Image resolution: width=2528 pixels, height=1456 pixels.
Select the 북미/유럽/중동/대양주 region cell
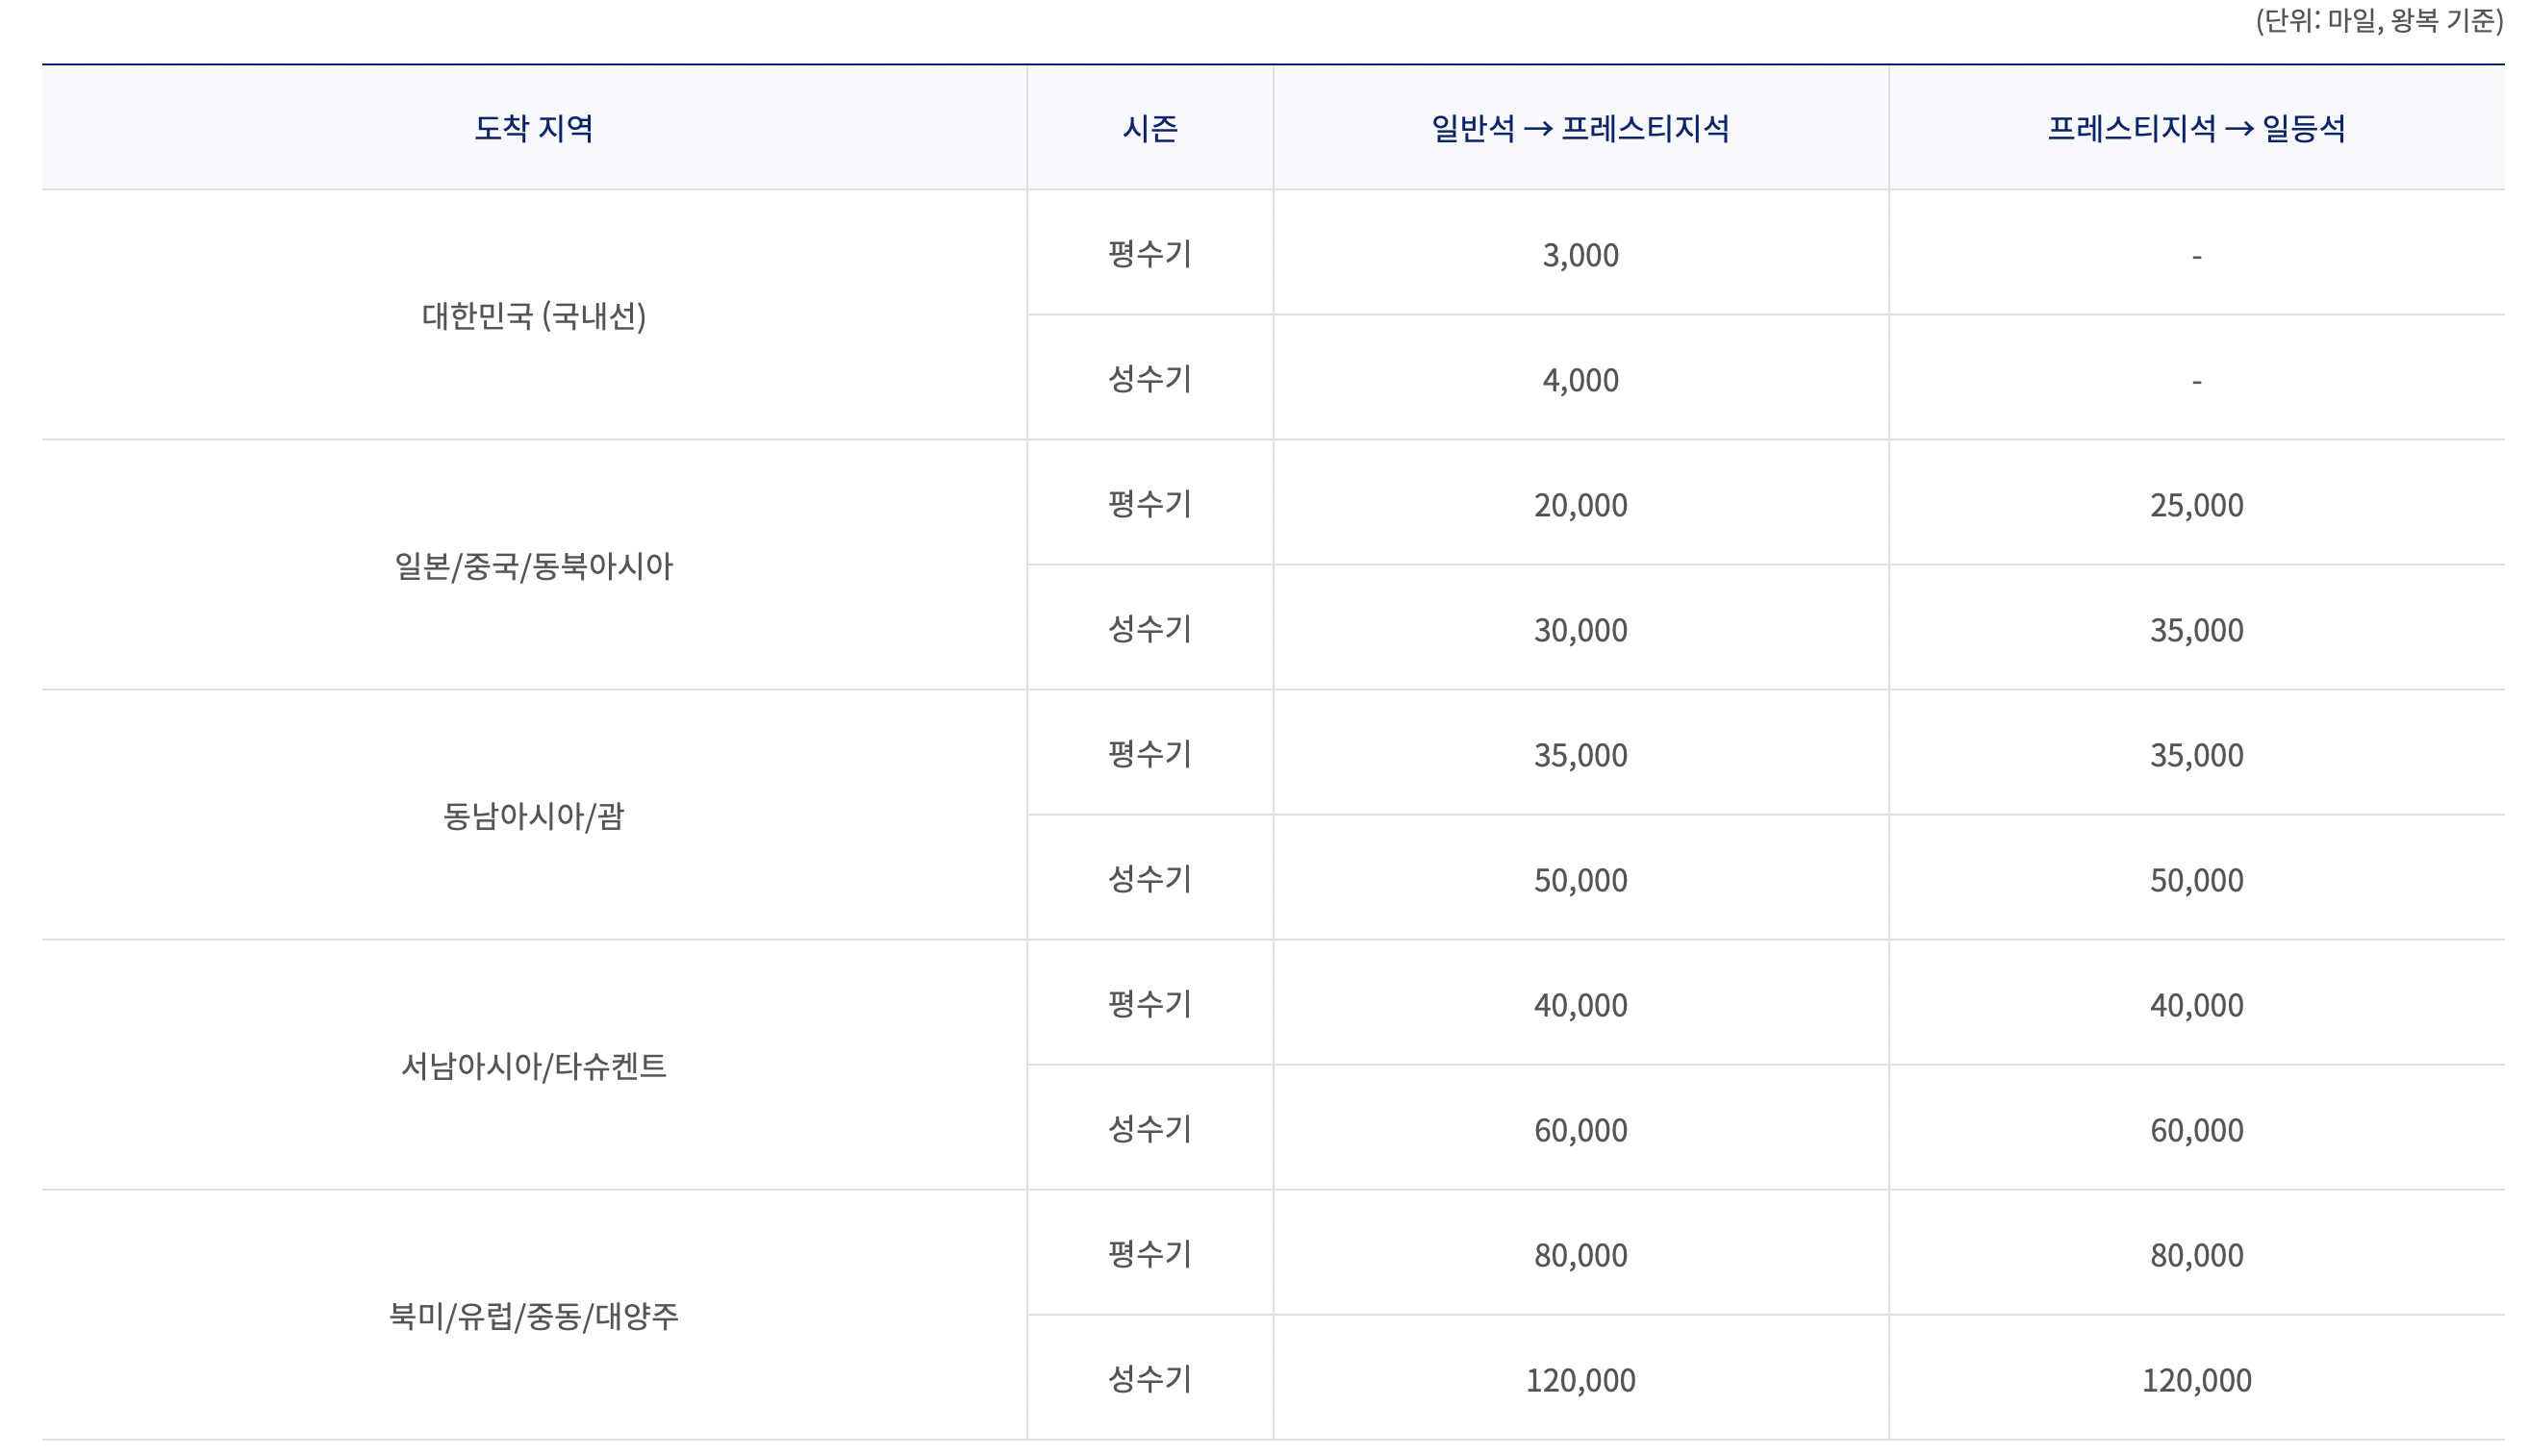533,1316
